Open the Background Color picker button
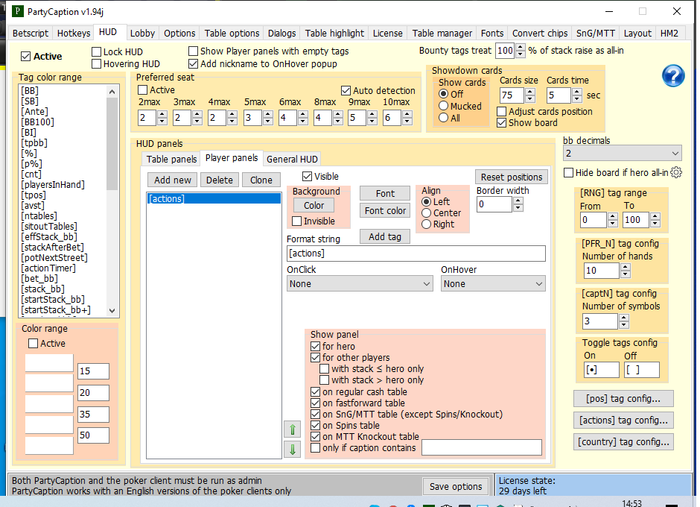The height and width of the screenshot is (507, 700). (312, 205)
